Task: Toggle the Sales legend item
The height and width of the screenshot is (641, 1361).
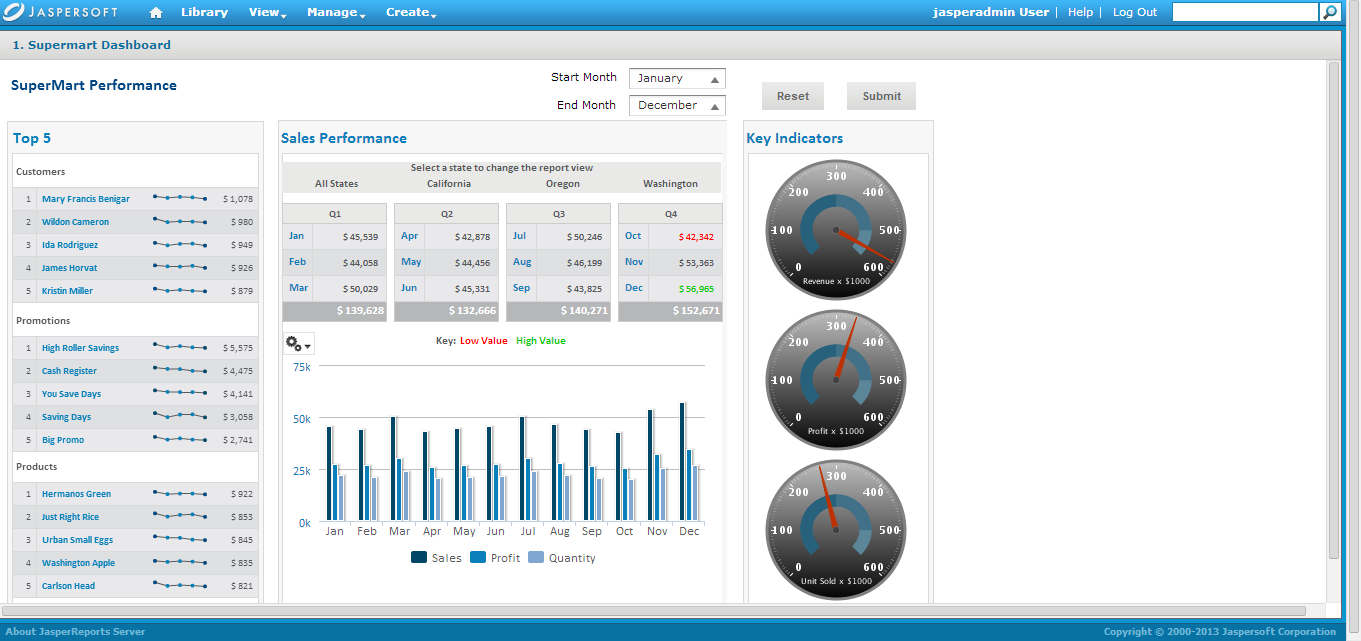Action: 437,558
